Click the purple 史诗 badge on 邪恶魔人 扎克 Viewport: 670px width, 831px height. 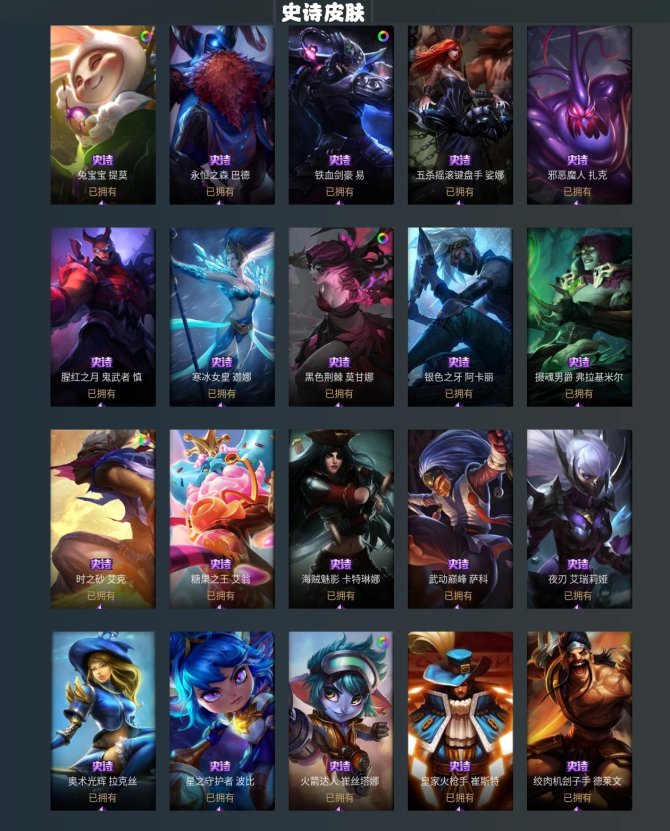pos(577,160)
